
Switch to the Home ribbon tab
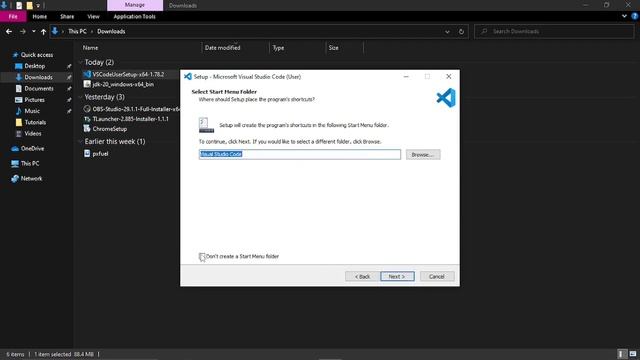[40, 16]
